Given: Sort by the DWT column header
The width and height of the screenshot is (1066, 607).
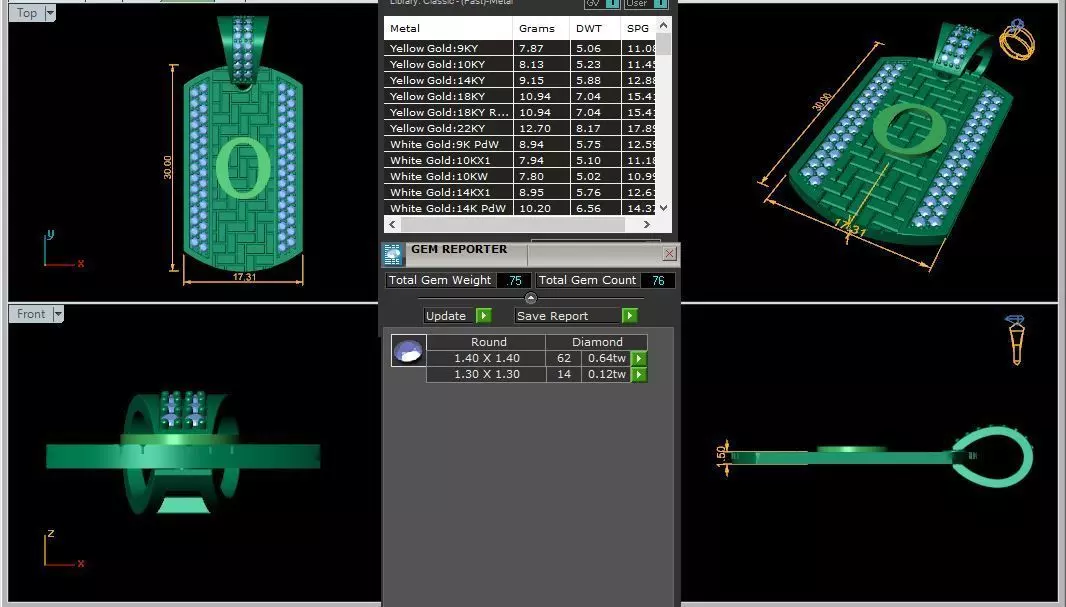Looking at the screenshot, I should (x=595, y=29).
